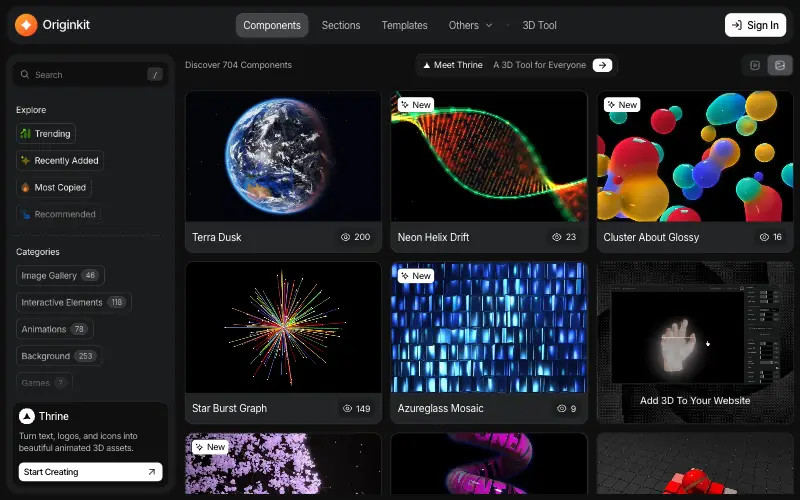Click the New badge on purple blossom card
This screenshot has width=800, height=500.
[x=210, y=447]
